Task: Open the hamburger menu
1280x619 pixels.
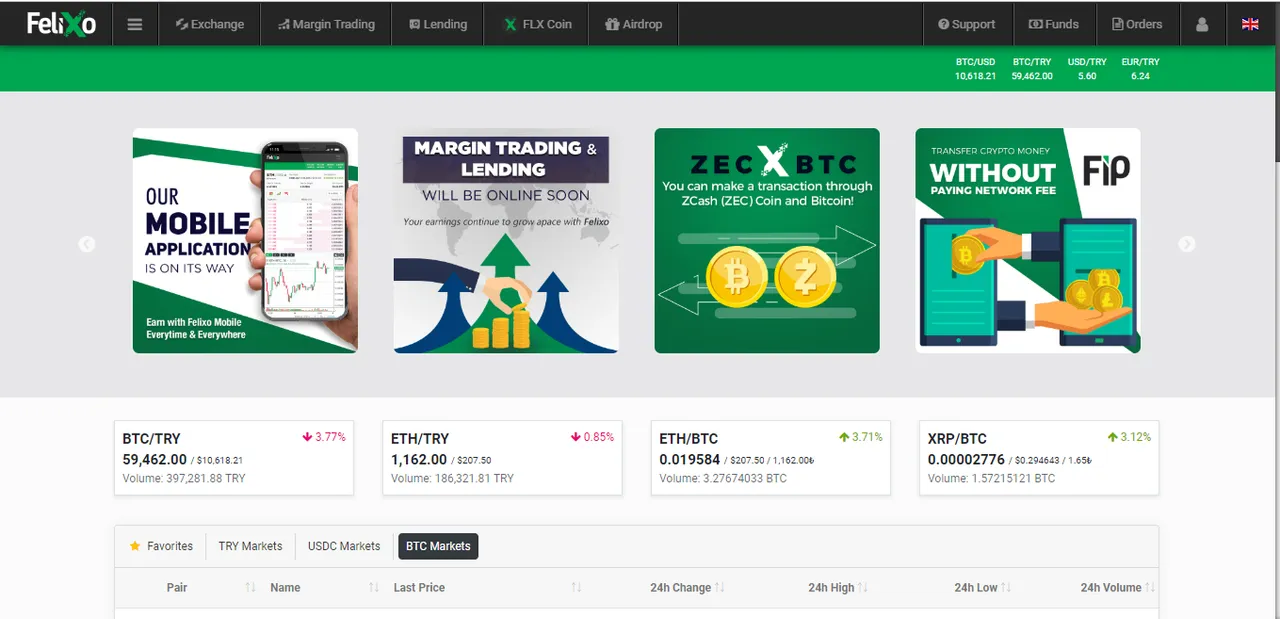Action: (x=135, y=24)
